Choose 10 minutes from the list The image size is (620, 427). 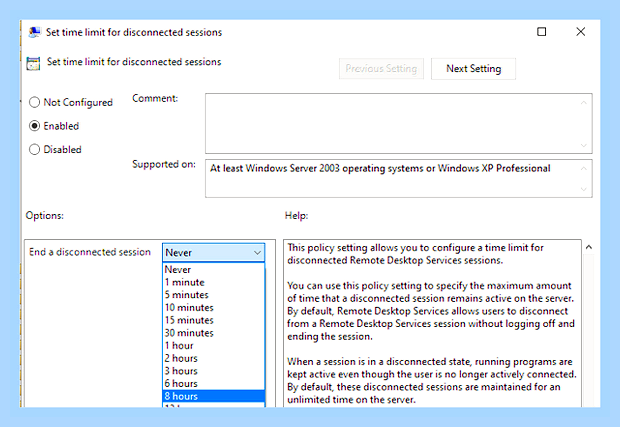[x=214, y=308]
